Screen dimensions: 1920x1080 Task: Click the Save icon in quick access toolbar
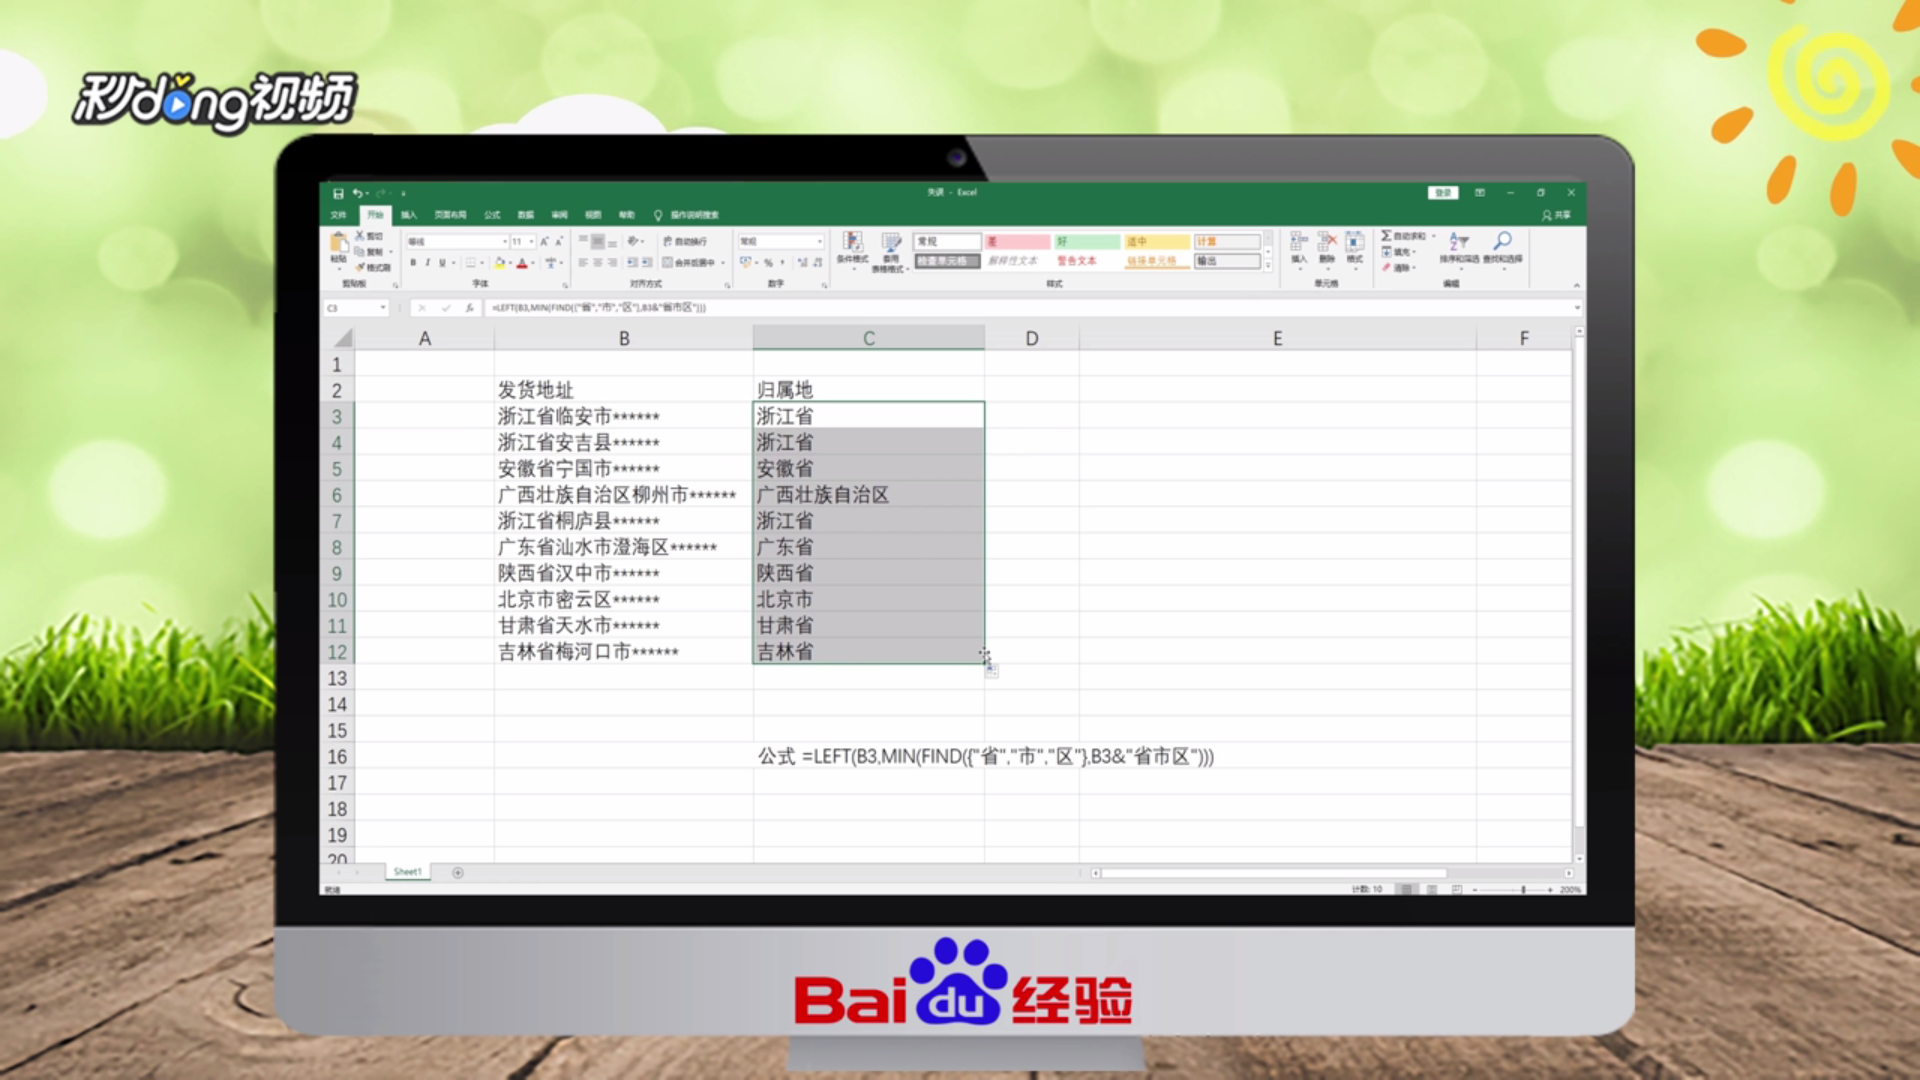pyautogui.click(x=338, y=193)
